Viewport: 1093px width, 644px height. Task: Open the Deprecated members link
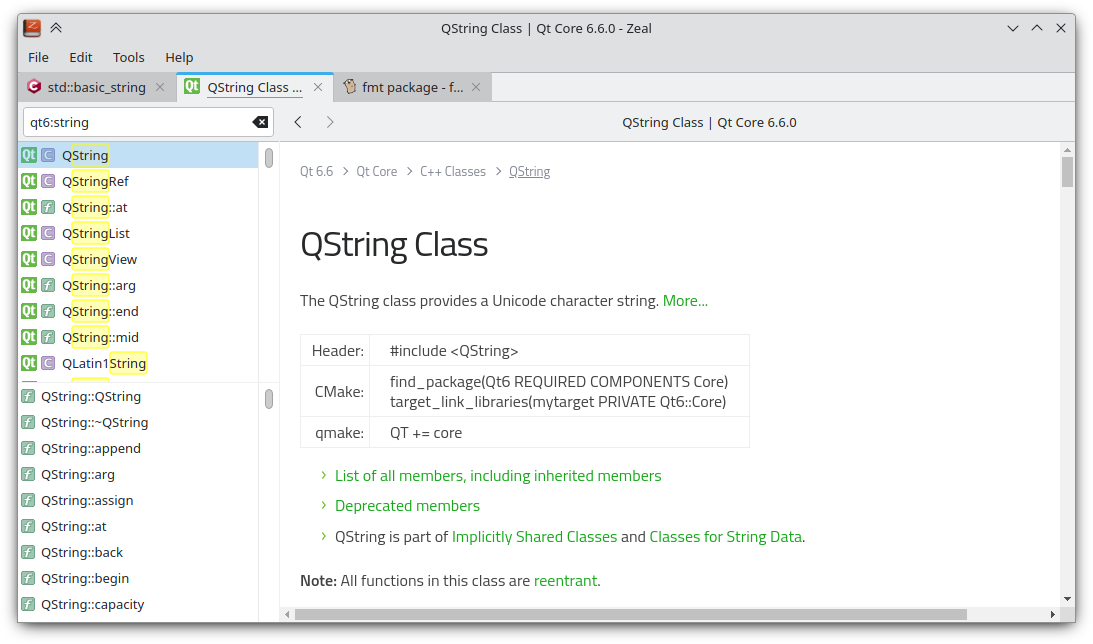tap(407, 506)
